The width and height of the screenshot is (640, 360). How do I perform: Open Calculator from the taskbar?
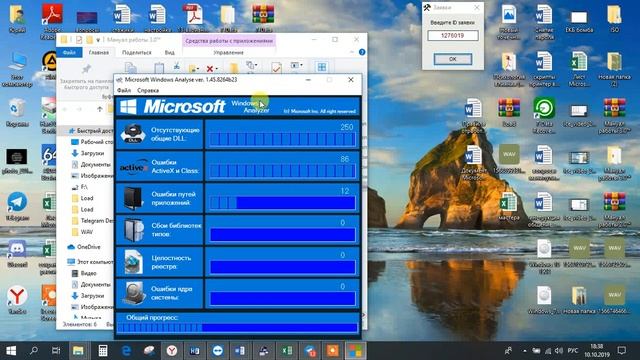pyautogui.click(x=103, y=351)
